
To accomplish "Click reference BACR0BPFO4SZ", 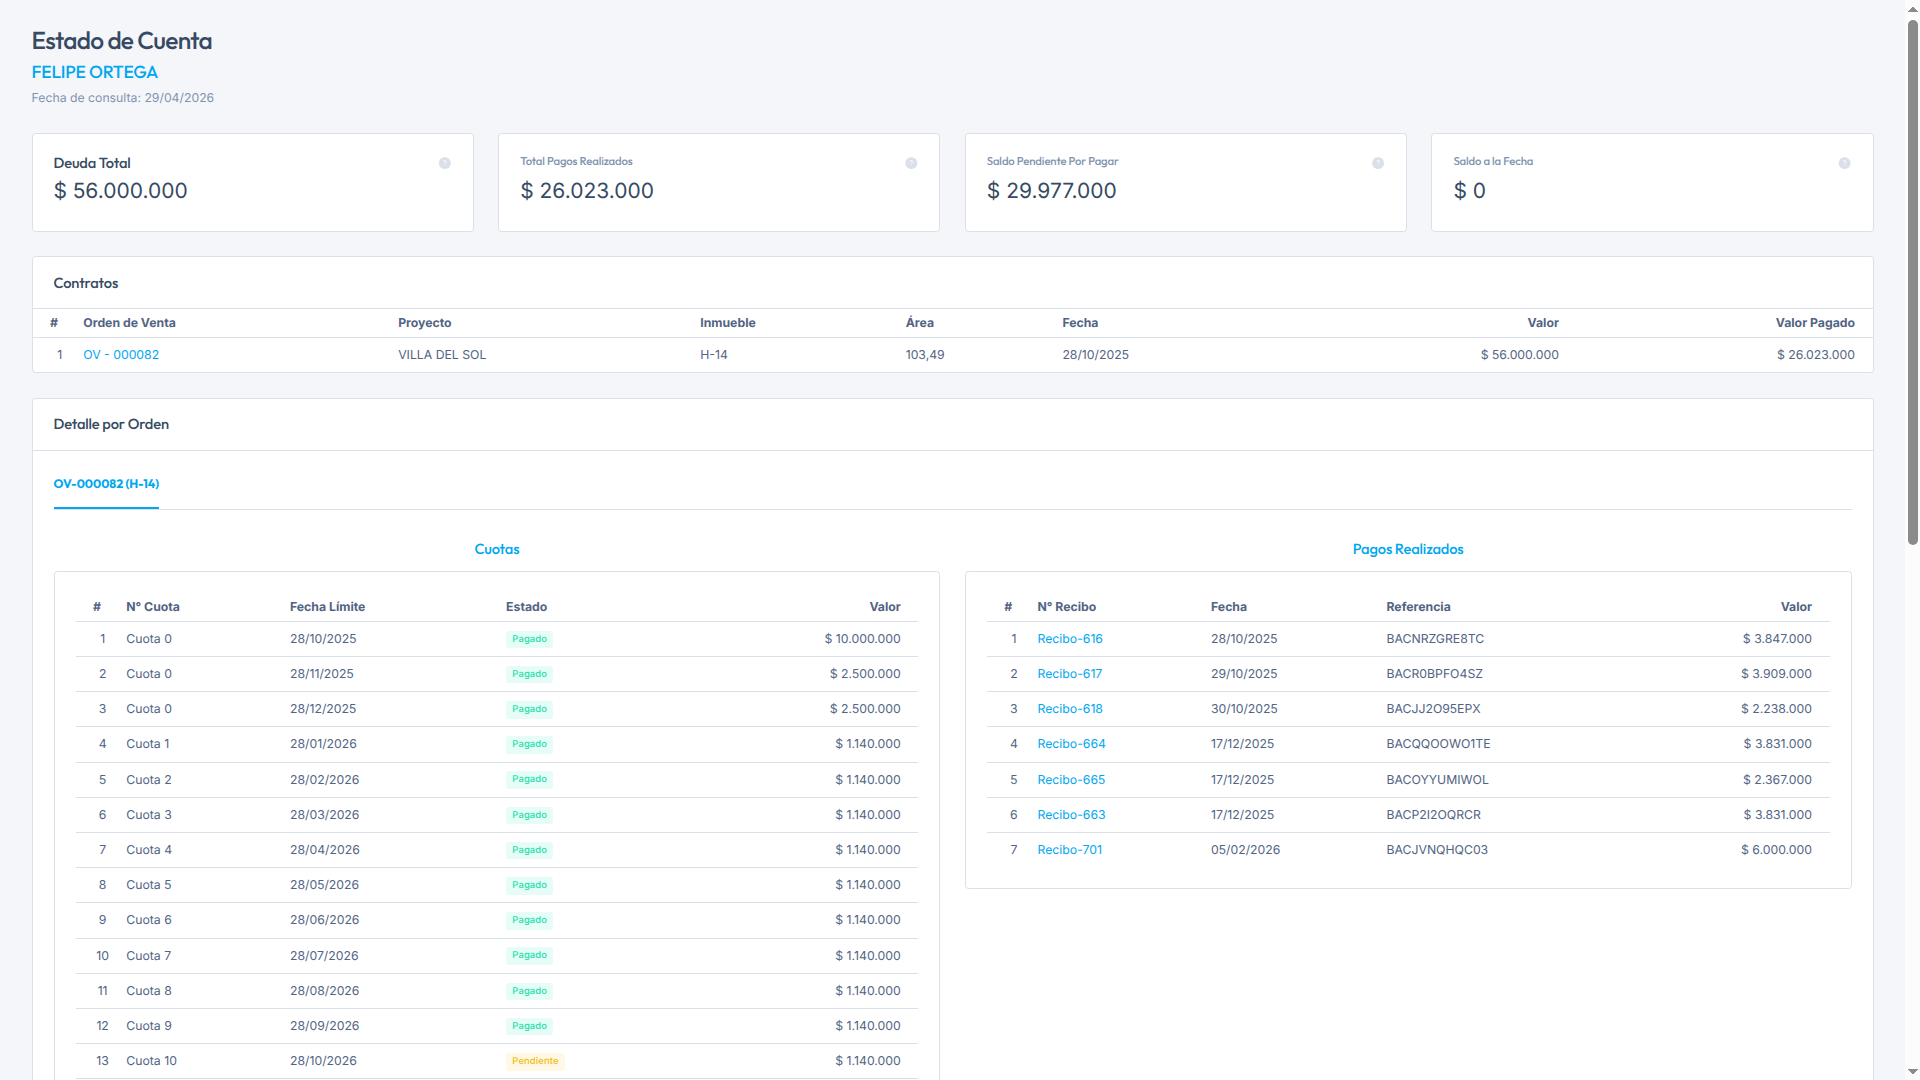I will tap(1434, 674).
